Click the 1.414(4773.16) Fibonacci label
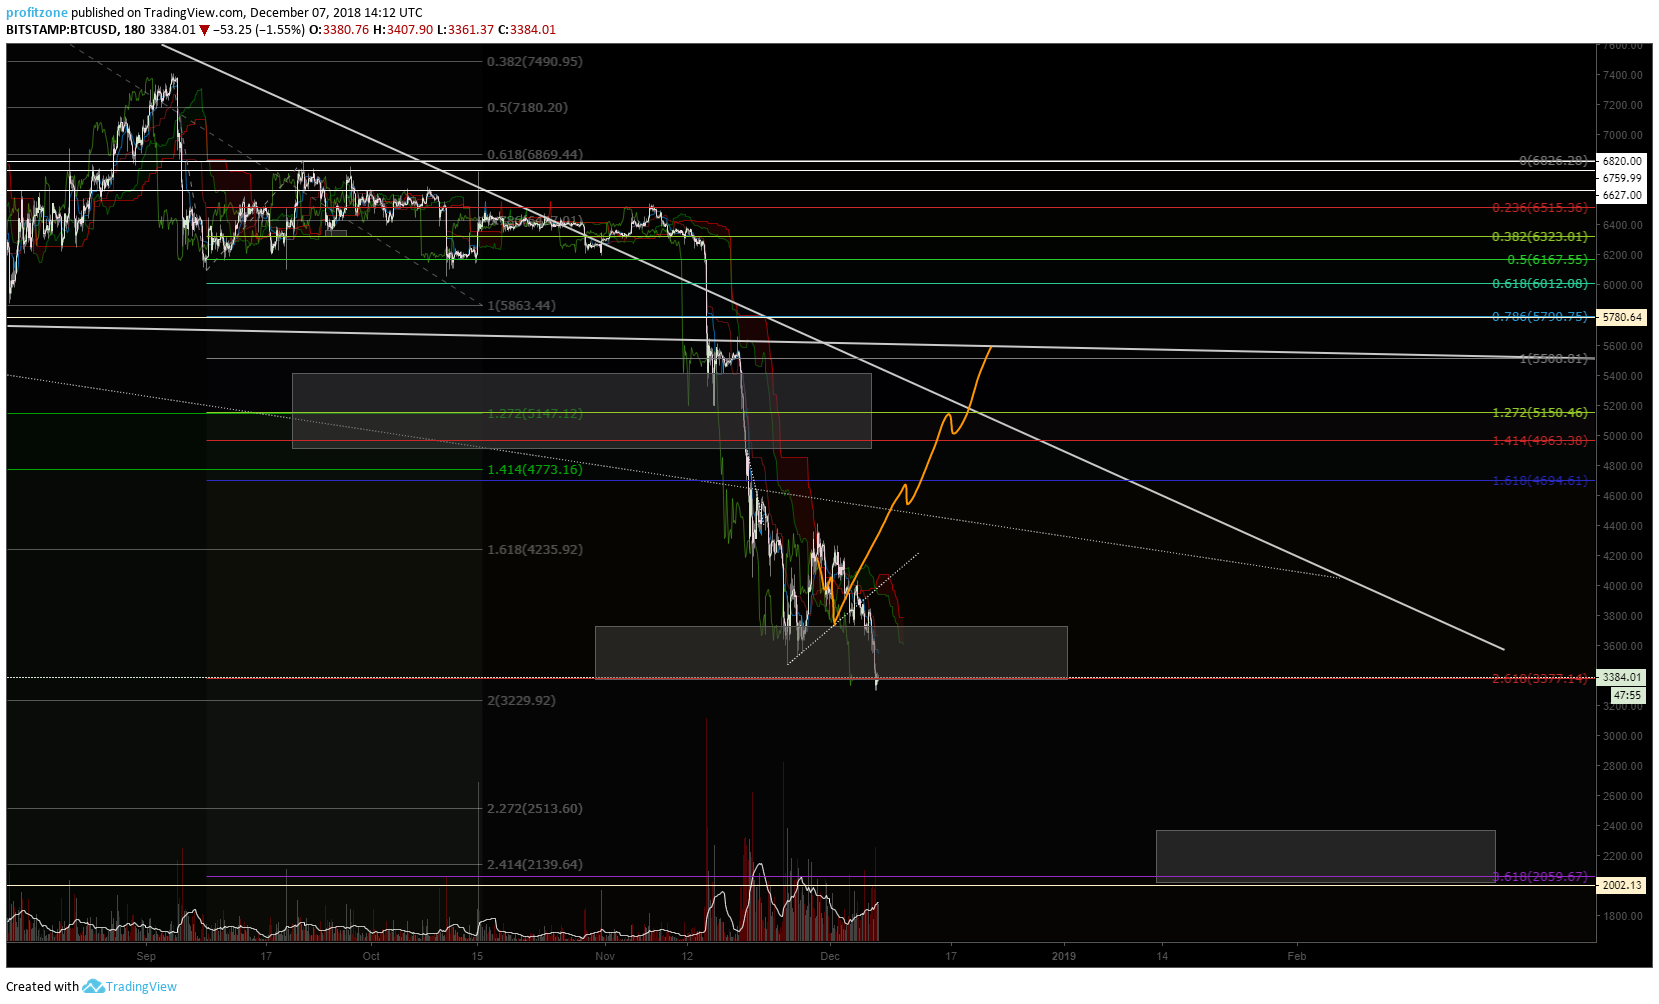 coord(535,470)
